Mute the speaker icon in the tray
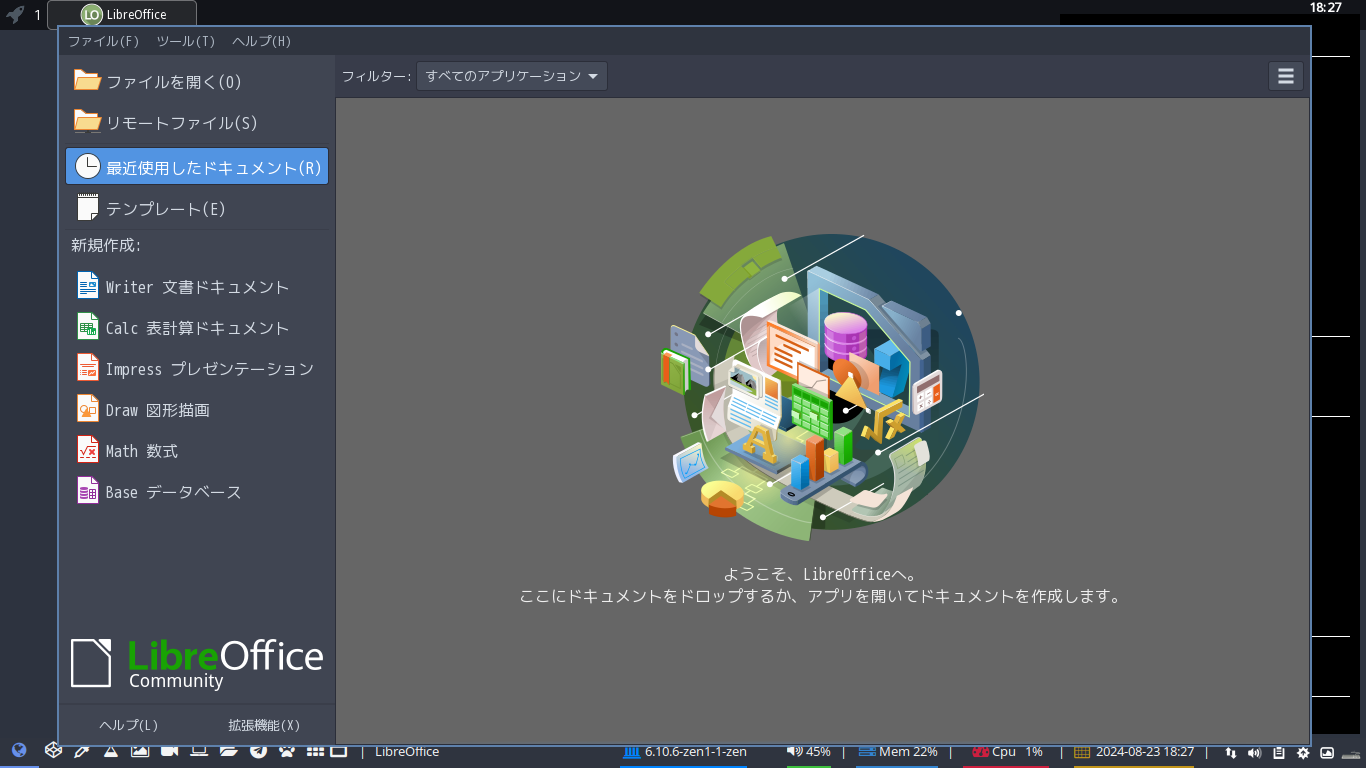This screenshot has width=1366, height=768. click(1255, 751)
